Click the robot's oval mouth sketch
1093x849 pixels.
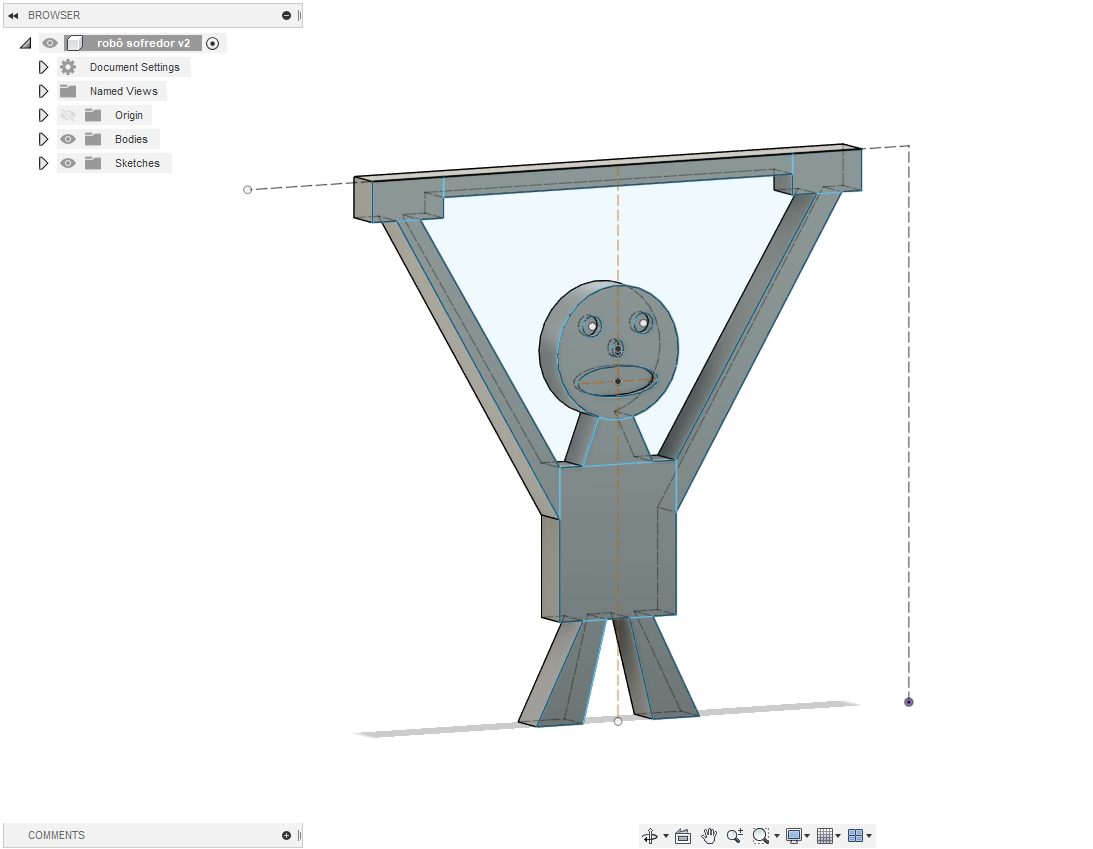[617, 381]
